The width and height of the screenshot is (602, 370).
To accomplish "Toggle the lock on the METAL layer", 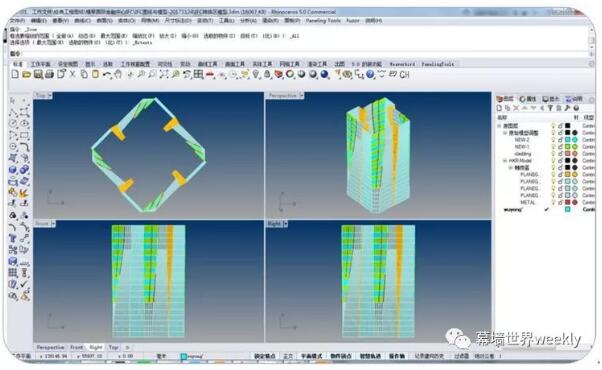I will pyautogui.click(x=561, y=202).
